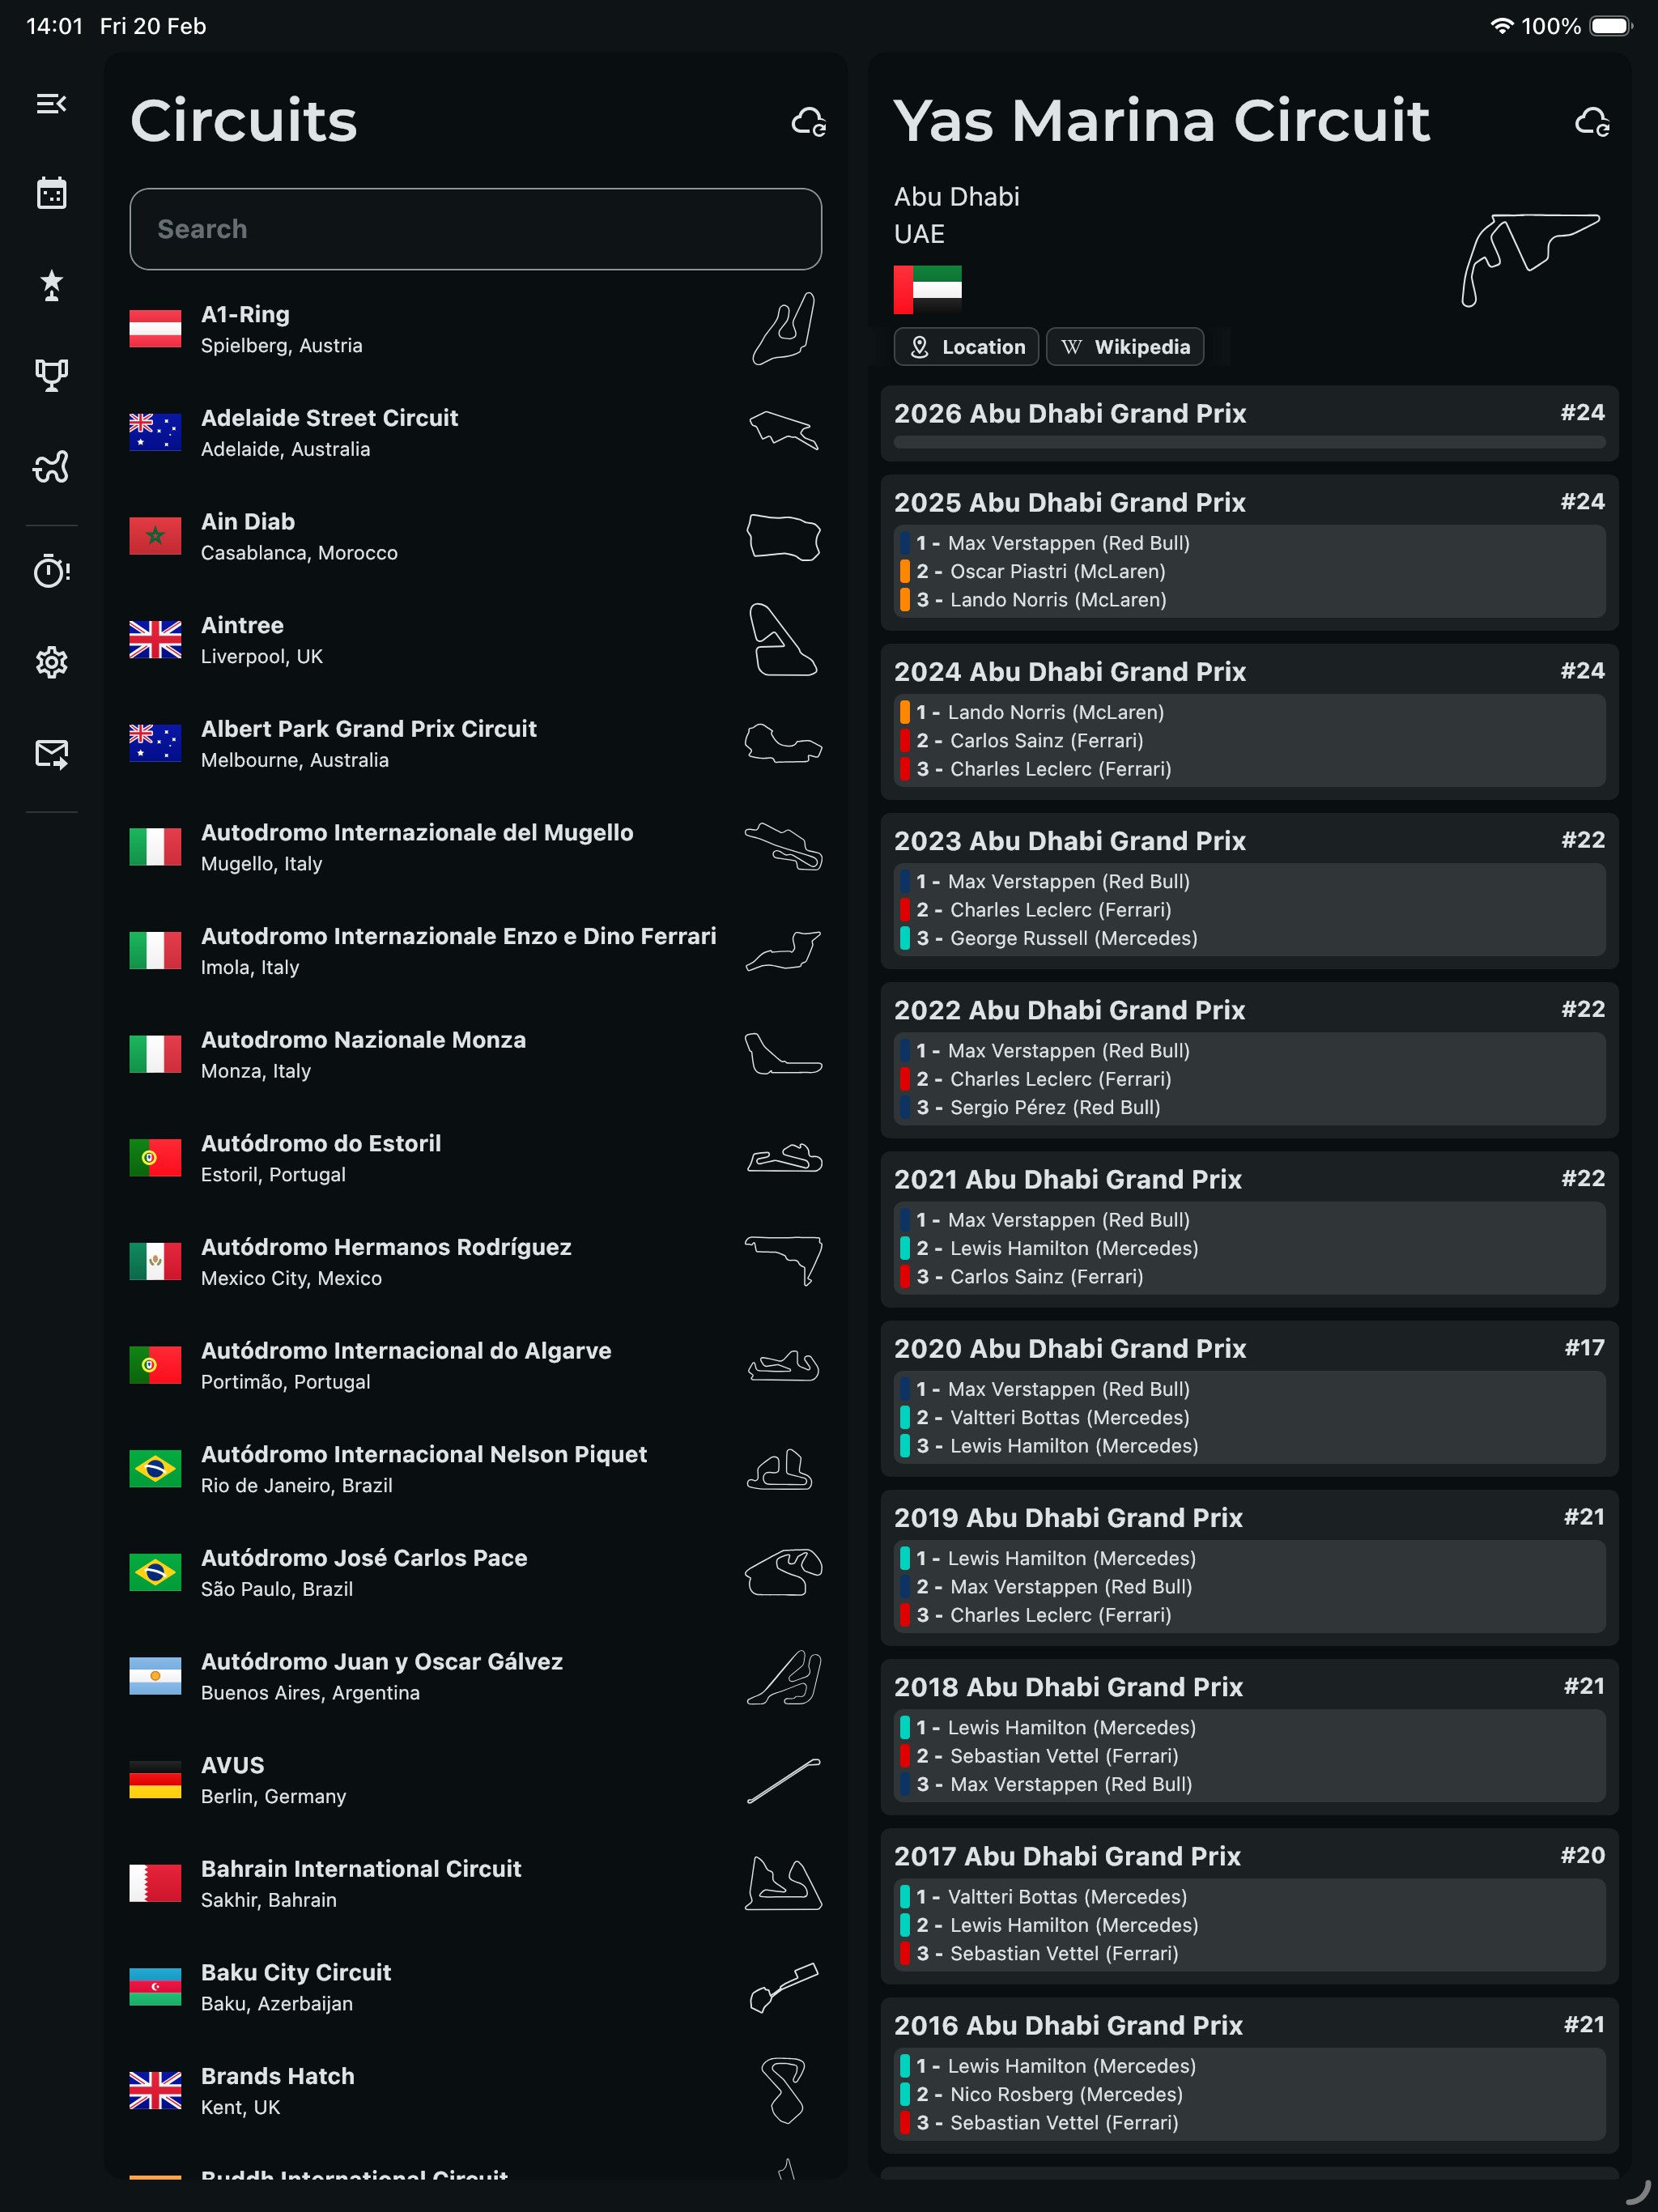Click the Yas Marina track layout thumbnail
This screenshot has width=1658, height=2212.
(1530, 259)
